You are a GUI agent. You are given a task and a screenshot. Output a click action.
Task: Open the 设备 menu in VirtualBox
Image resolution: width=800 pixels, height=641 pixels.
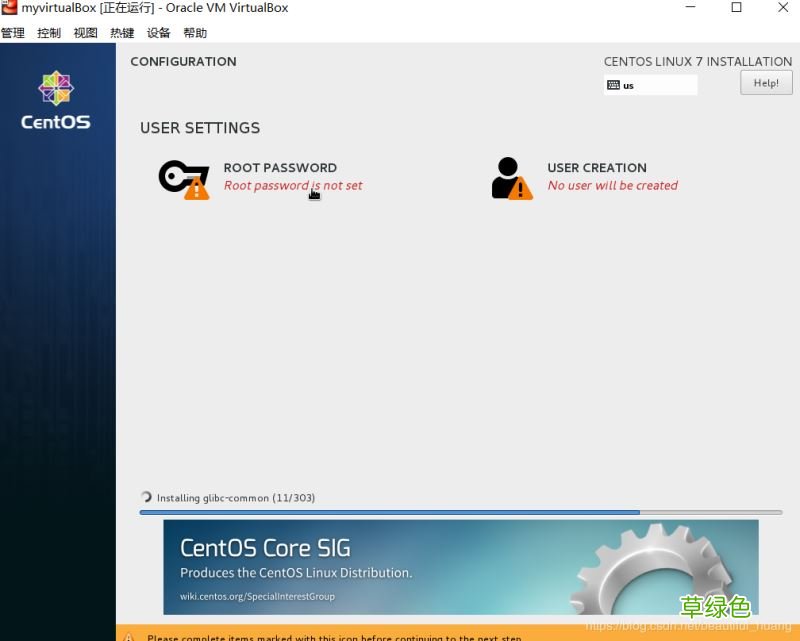158,32
